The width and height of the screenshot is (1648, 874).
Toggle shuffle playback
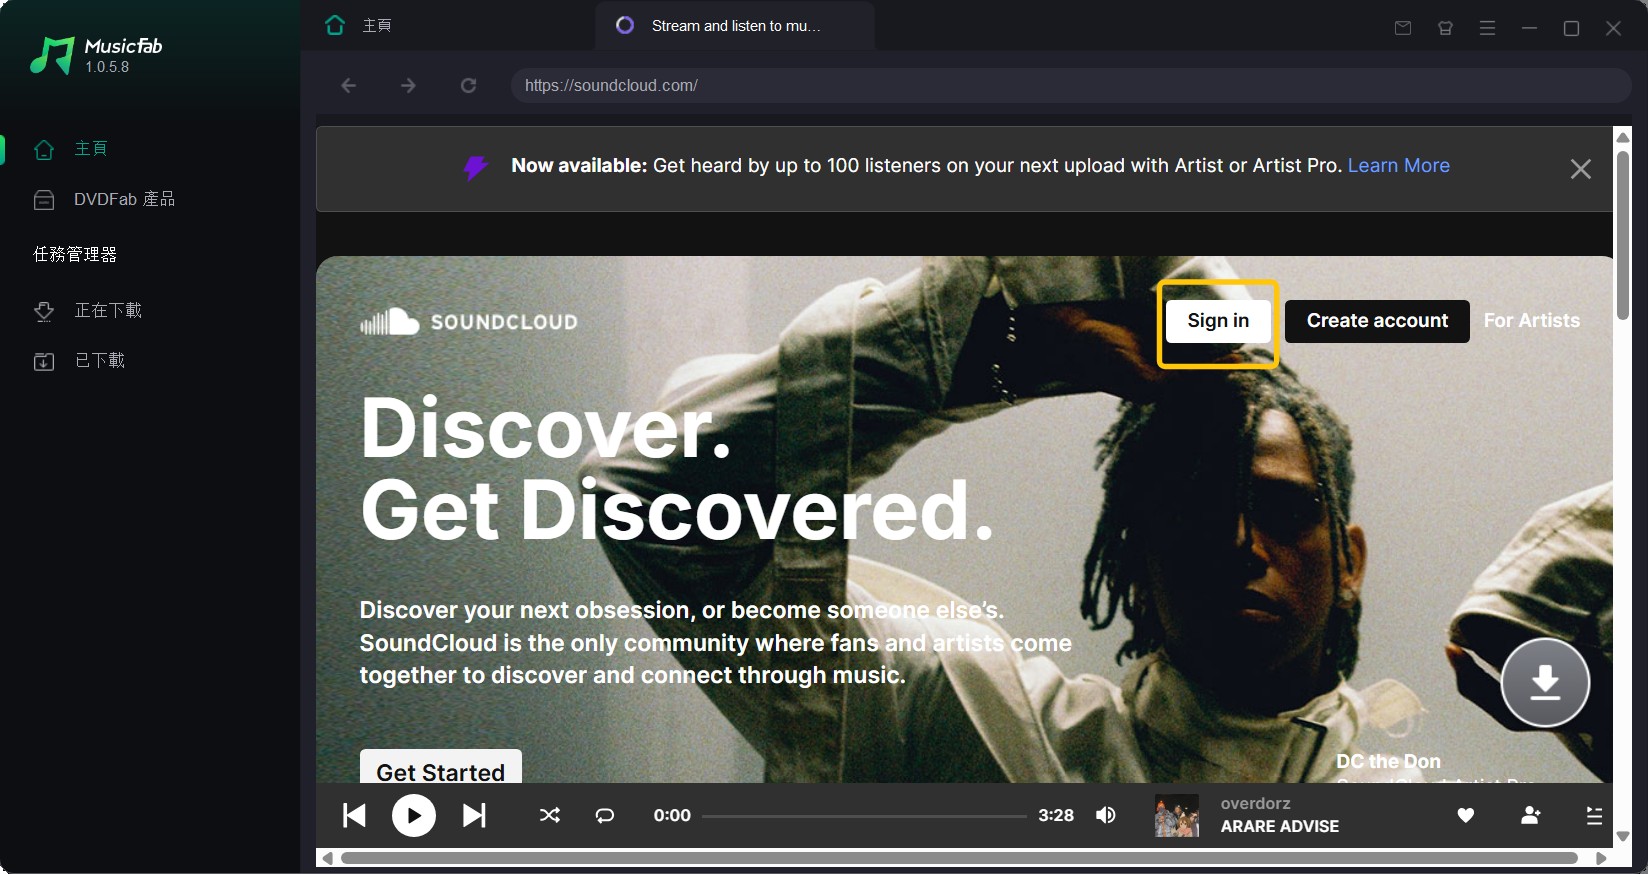[550, 816]
